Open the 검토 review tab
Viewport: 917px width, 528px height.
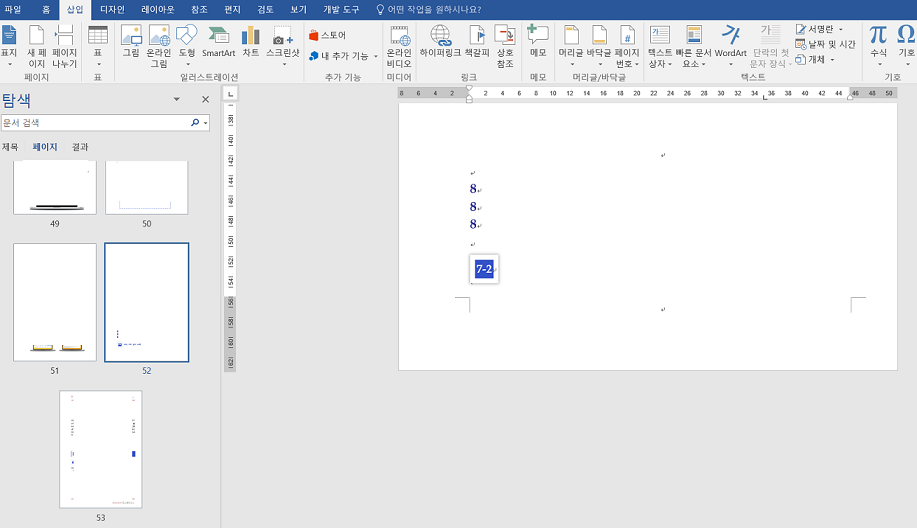tap(265, 9)
